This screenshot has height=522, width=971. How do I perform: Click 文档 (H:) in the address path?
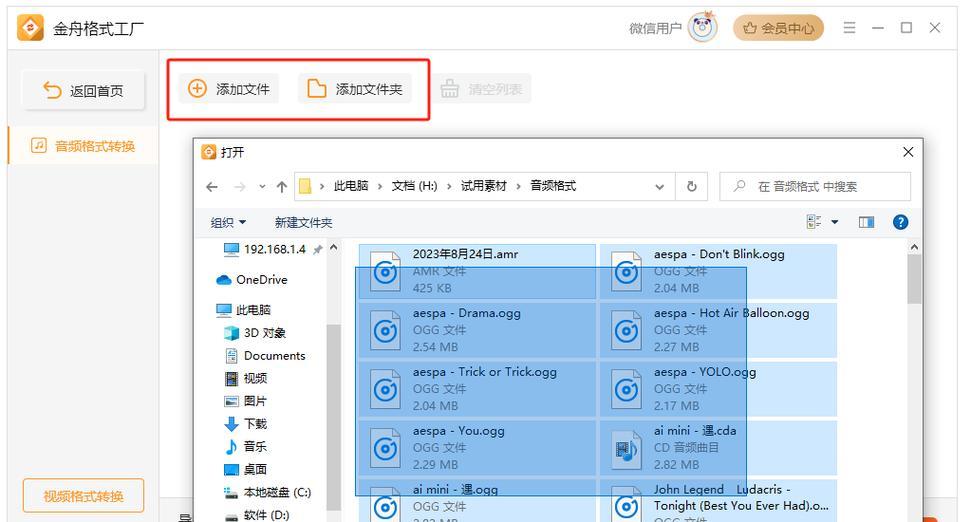414,186
